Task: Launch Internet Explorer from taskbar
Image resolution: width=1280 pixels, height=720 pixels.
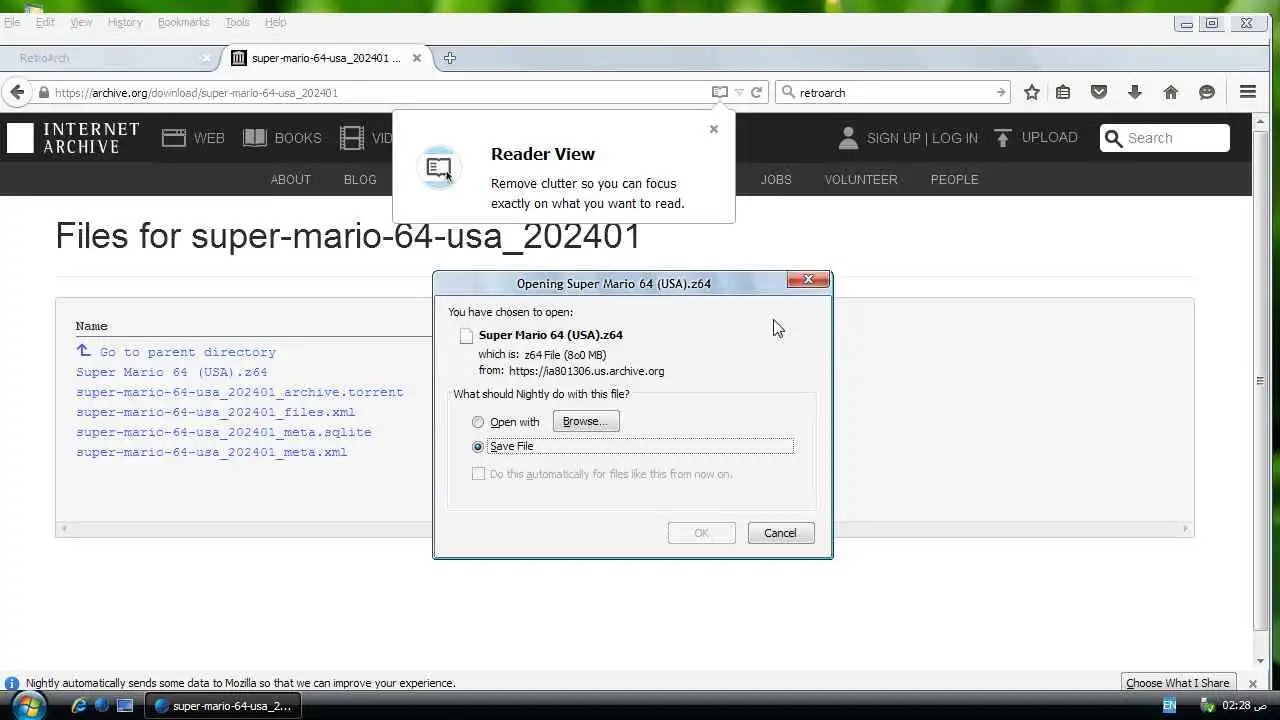Action: 79,706
